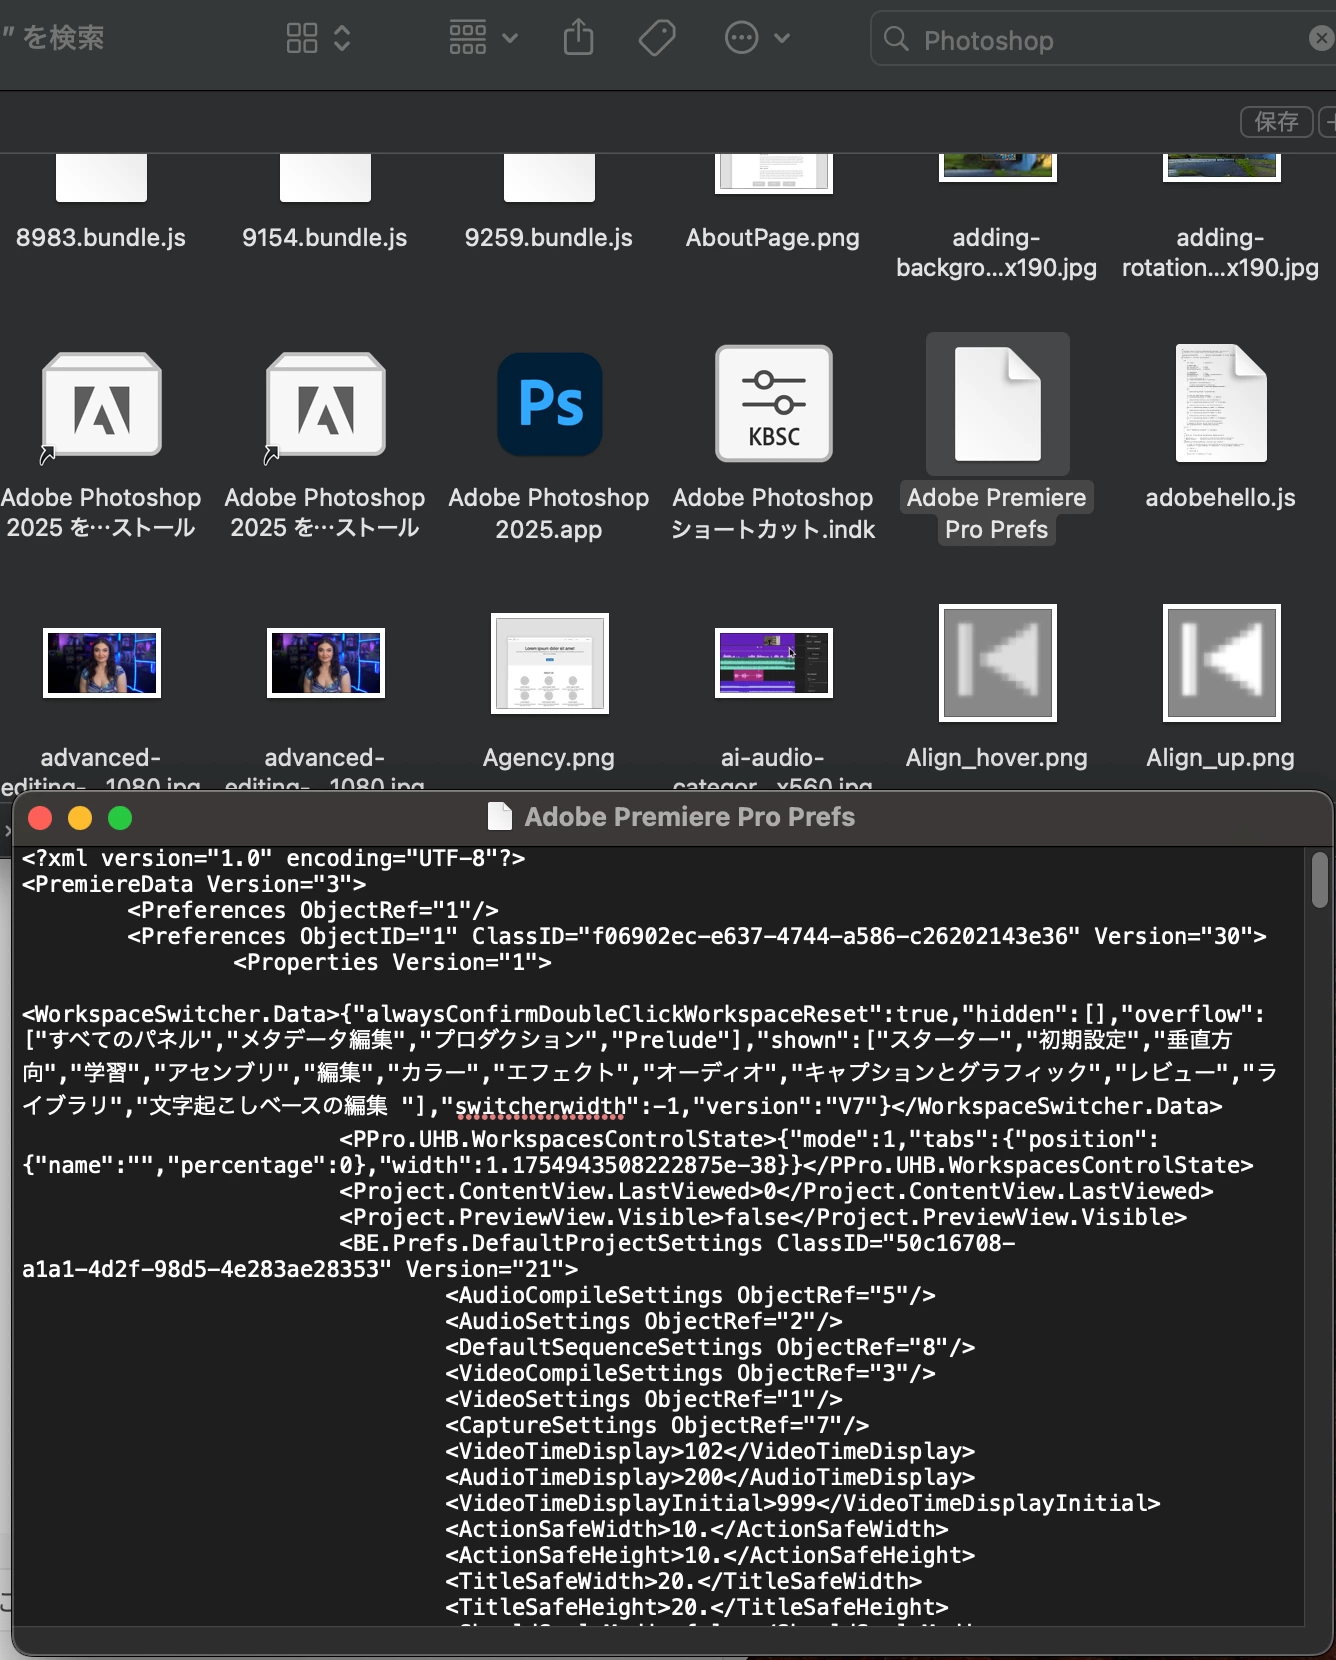Click the TitleSafeHeight line in preview

click(x=696, y=1607)
